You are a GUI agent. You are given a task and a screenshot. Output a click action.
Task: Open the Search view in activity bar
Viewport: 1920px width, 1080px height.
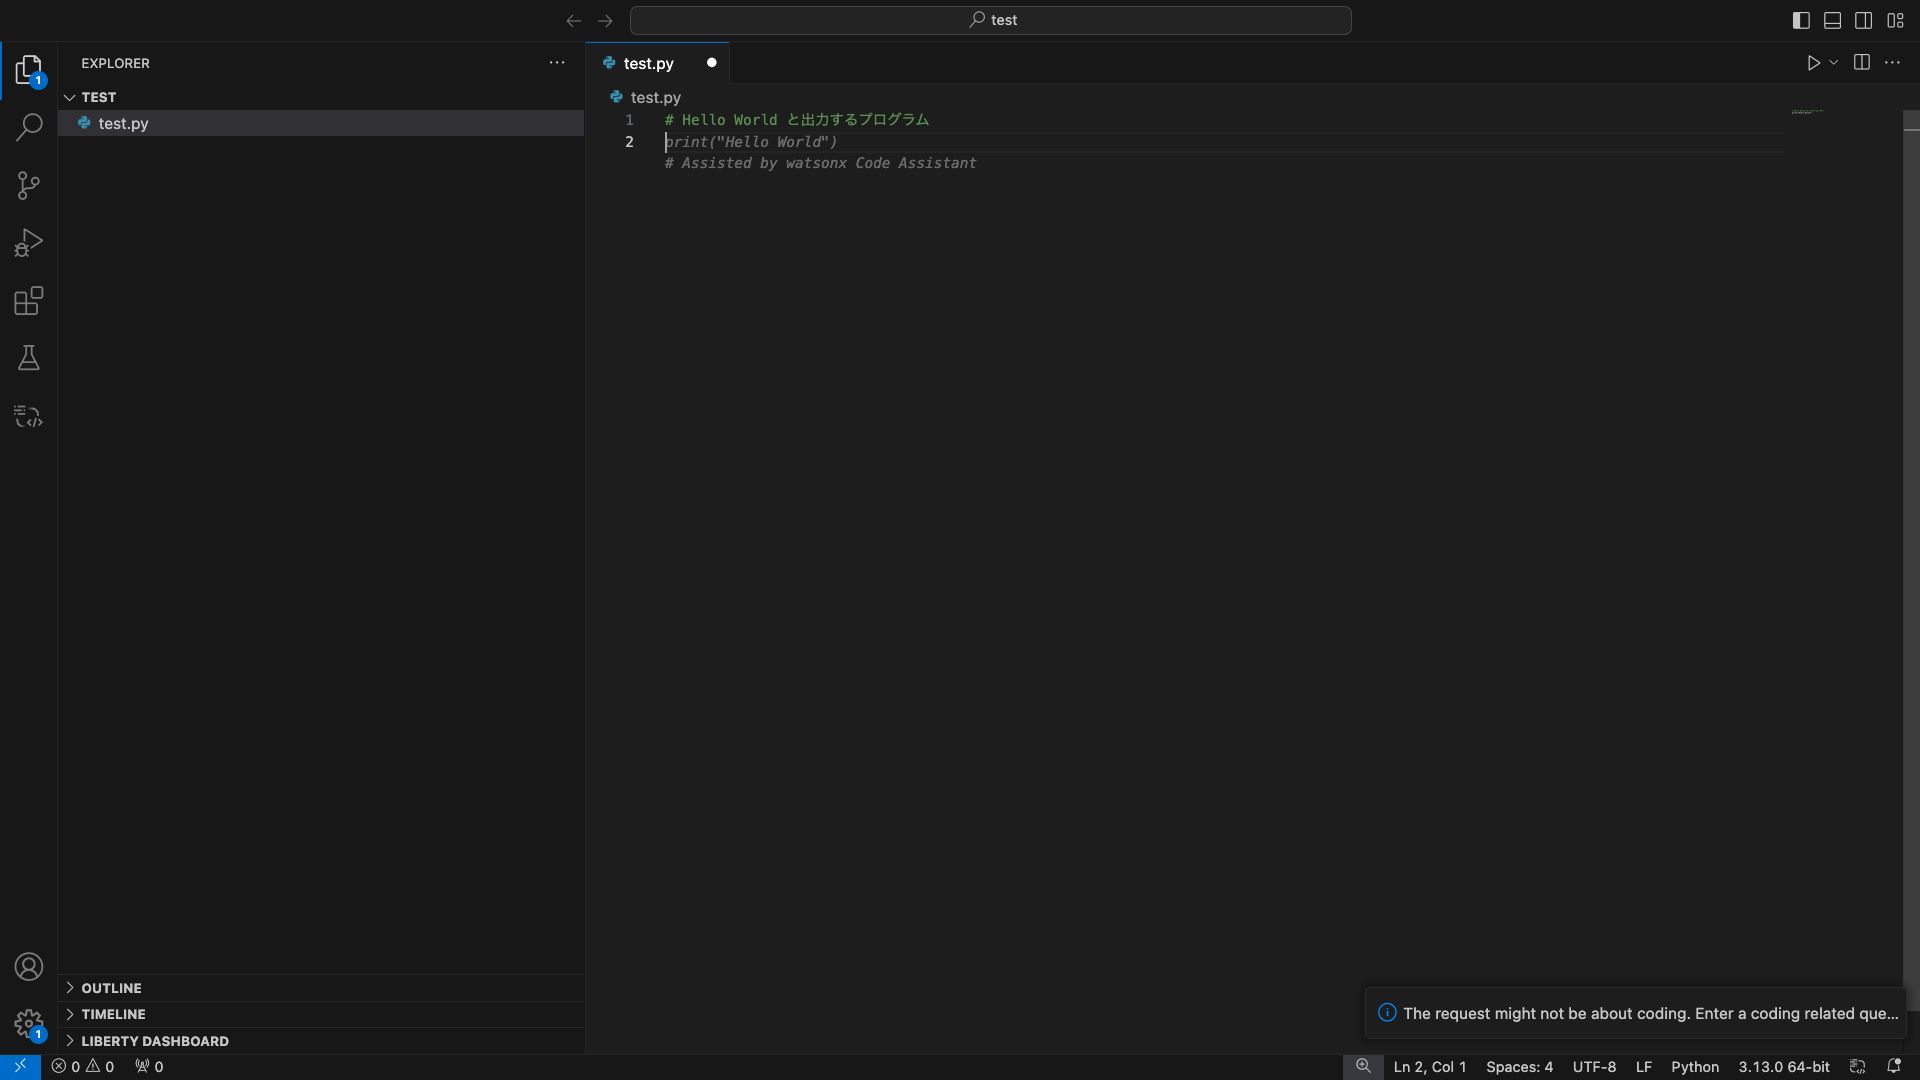[29, 127]
